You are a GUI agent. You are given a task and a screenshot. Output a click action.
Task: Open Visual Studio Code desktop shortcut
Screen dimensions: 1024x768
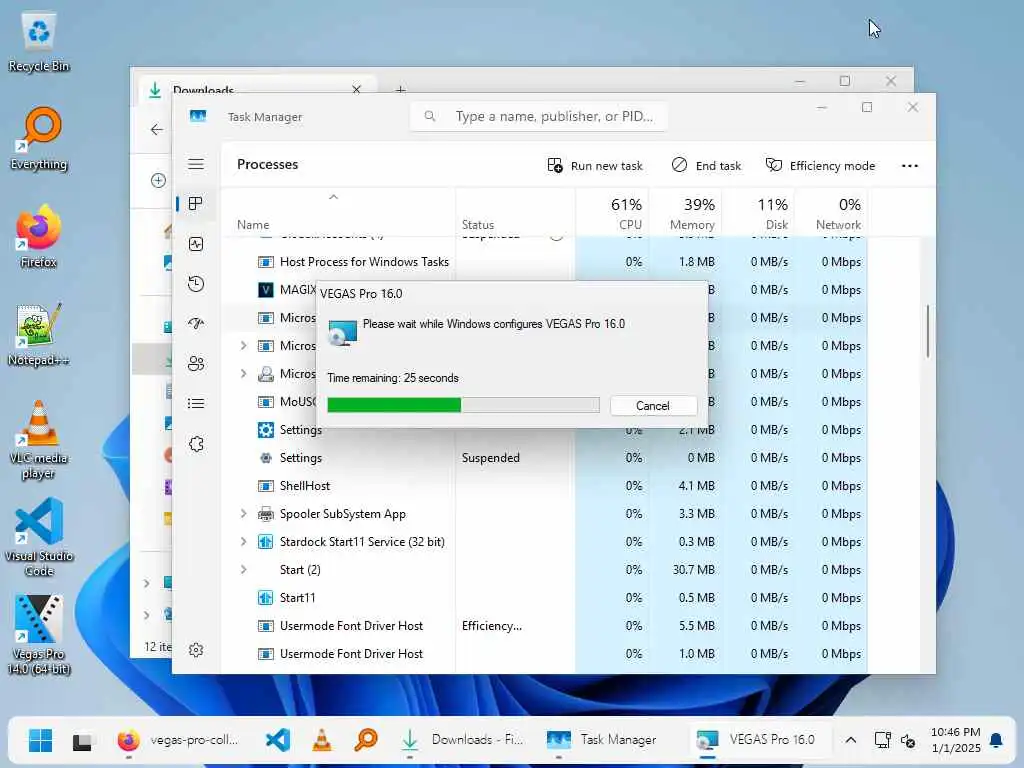(39, 537)
